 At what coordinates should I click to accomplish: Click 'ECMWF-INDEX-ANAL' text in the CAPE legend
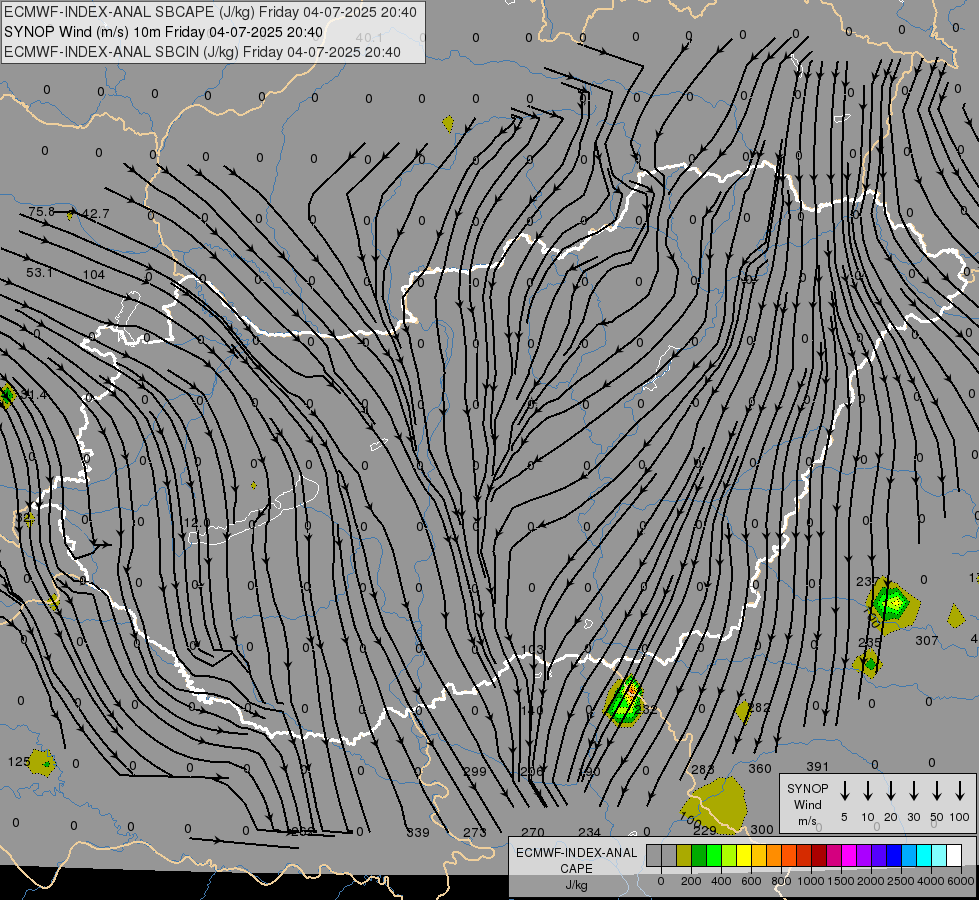tap(576, 853)
